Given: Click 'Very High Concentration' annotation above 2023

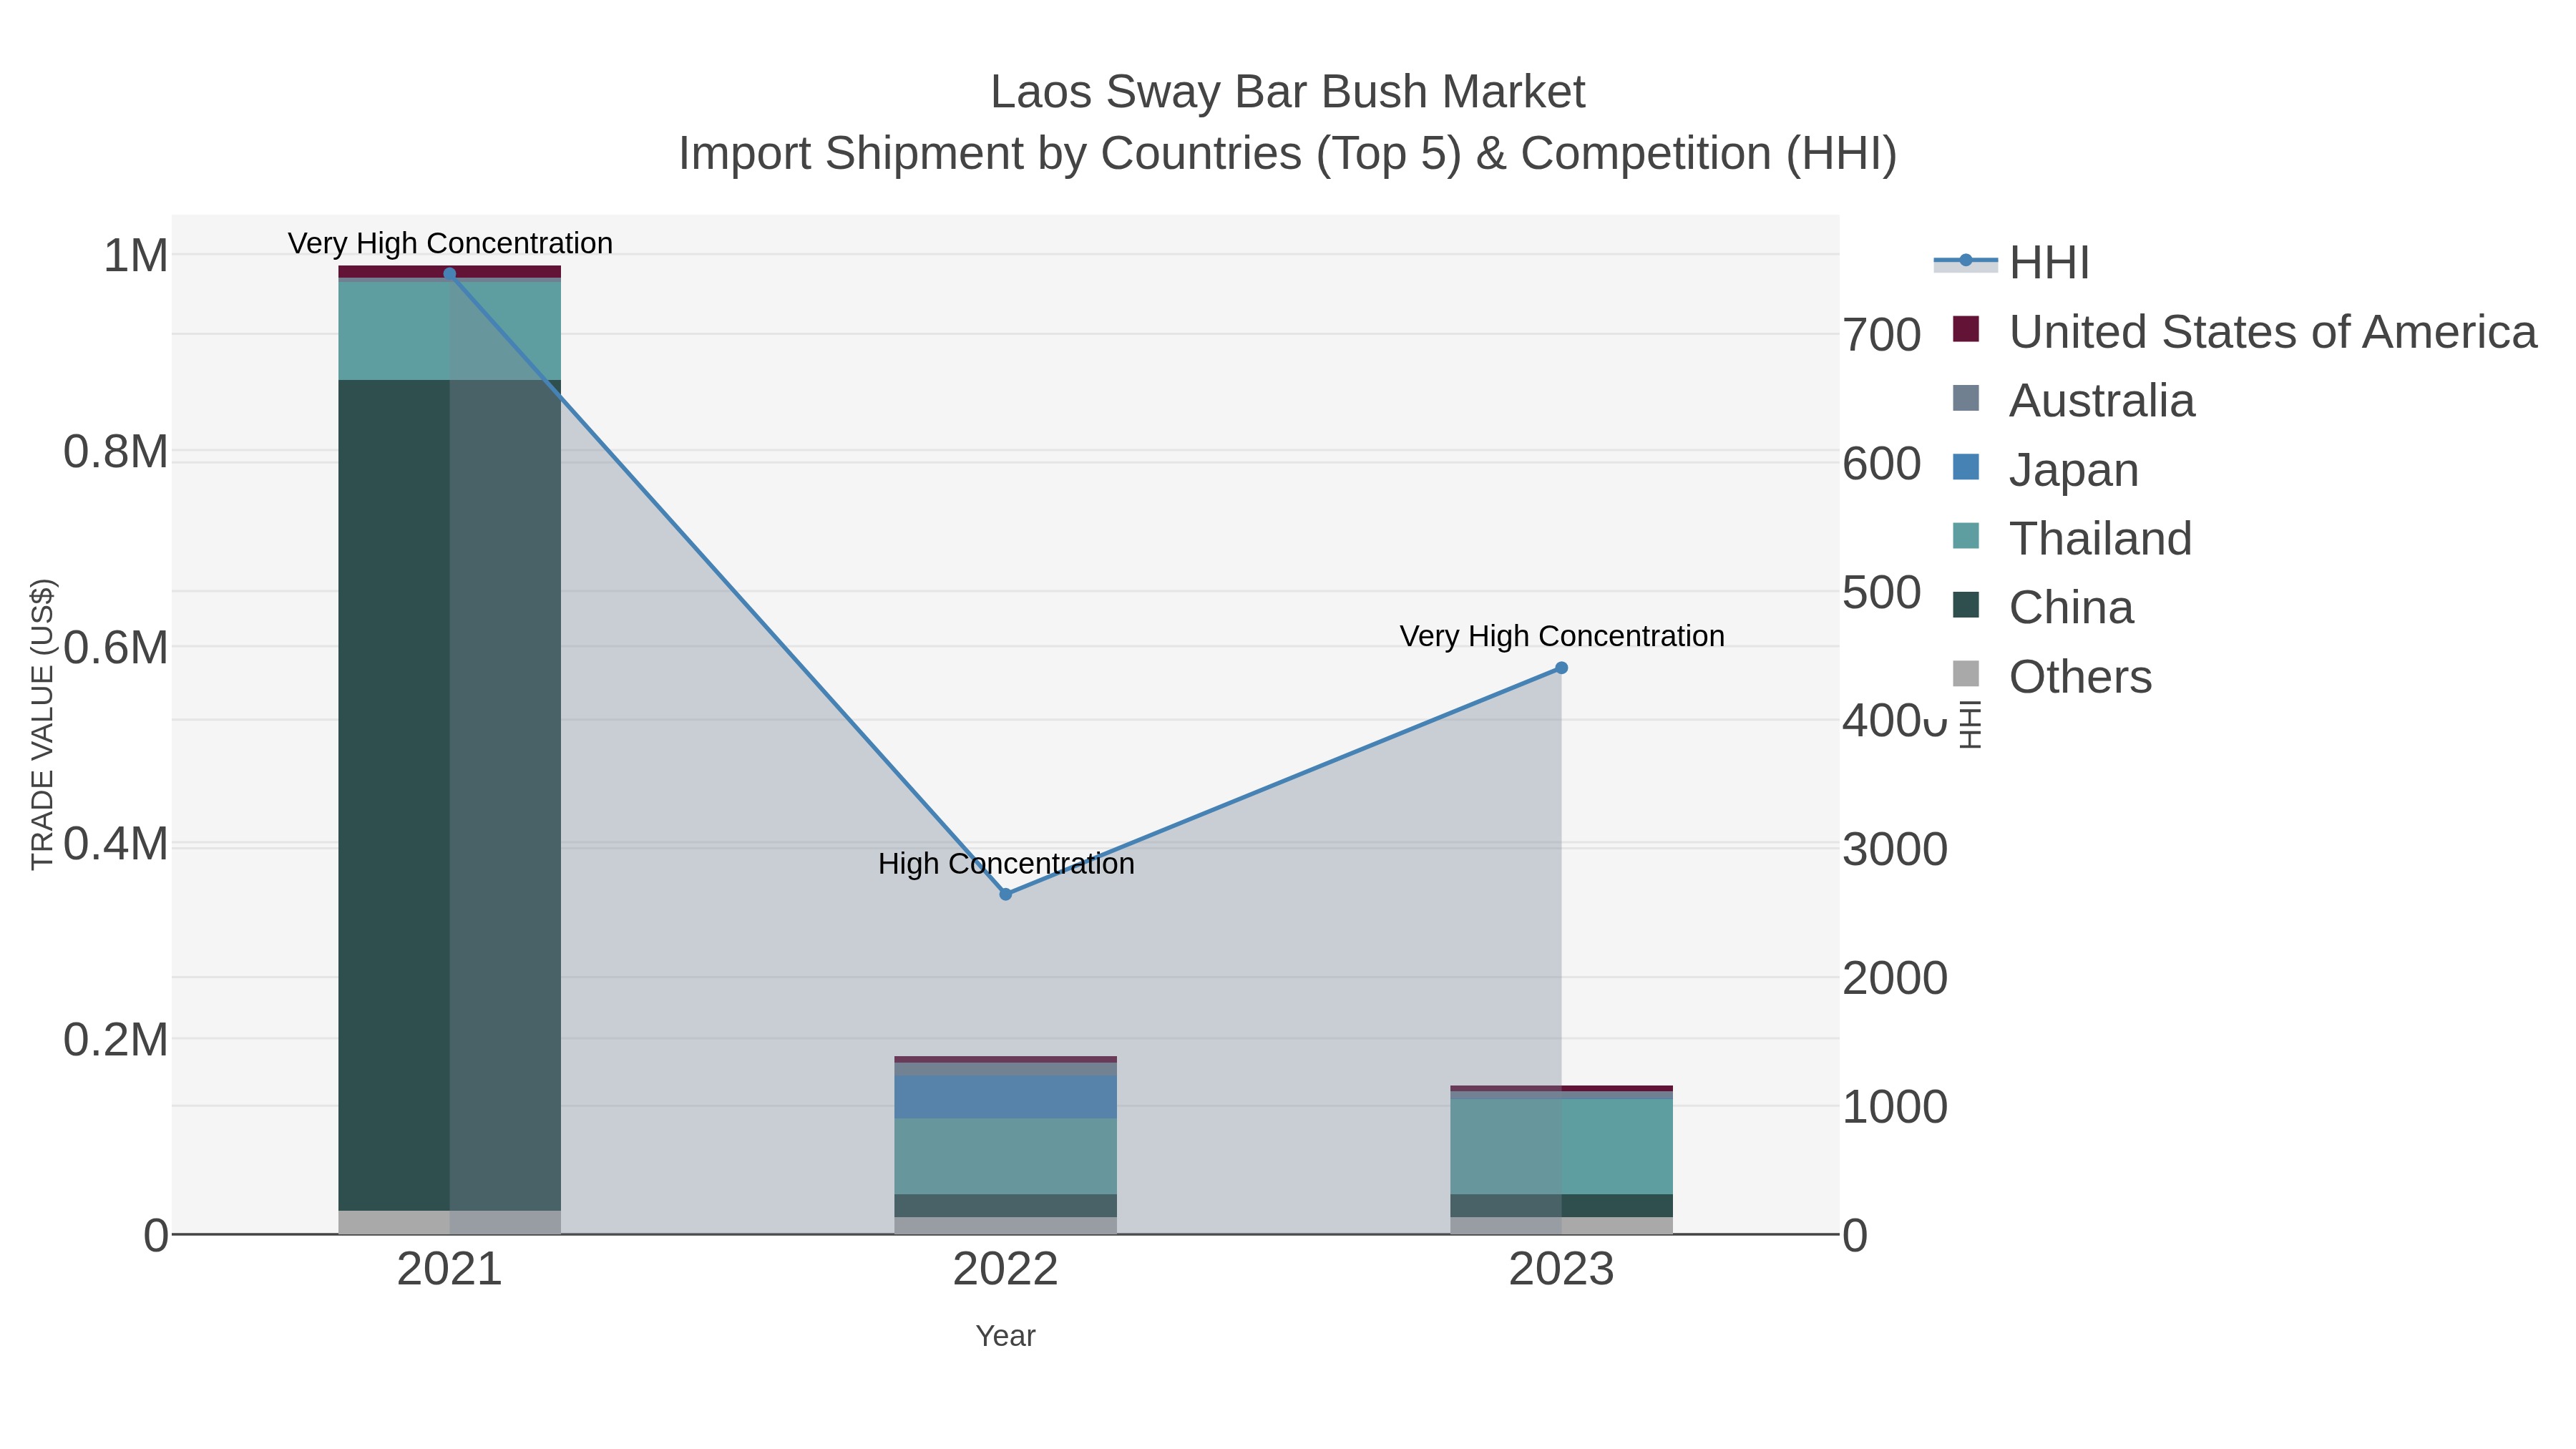Looking at the screenshot, I should click(1562, 636).
